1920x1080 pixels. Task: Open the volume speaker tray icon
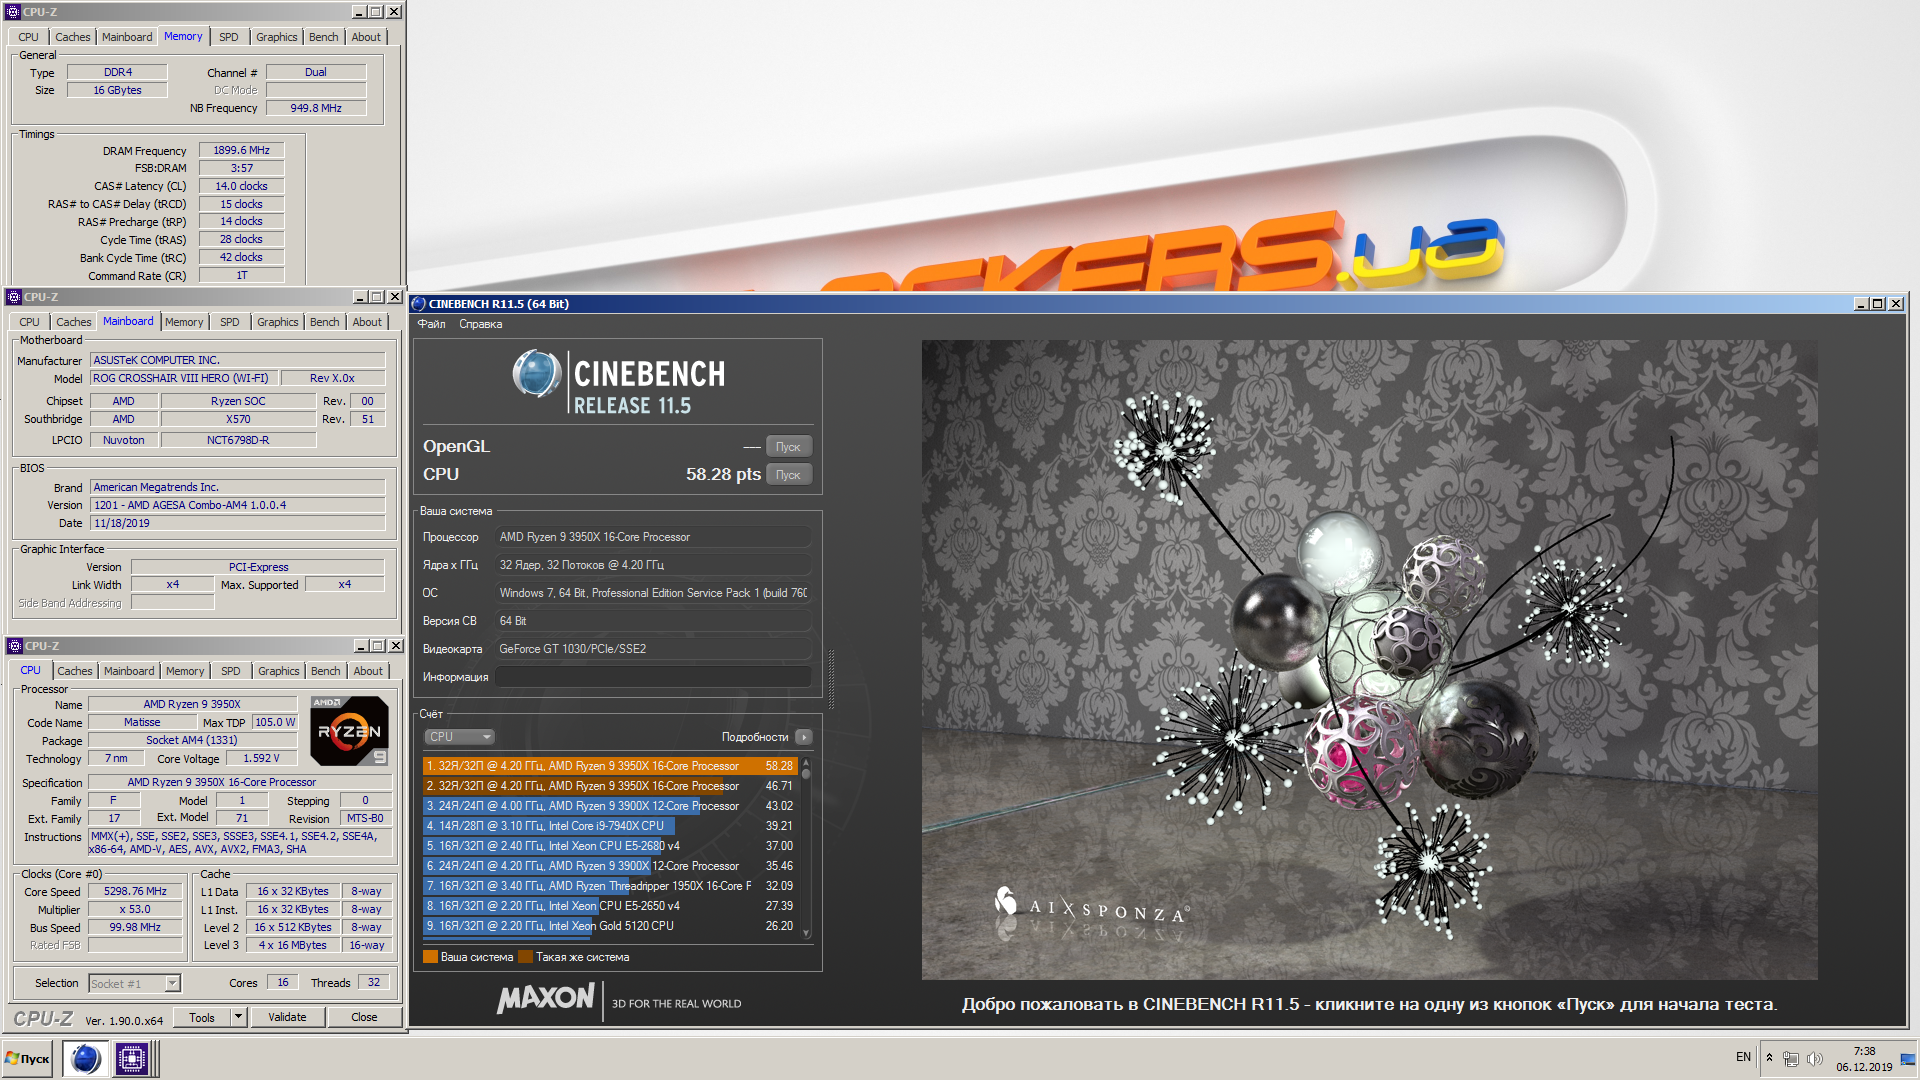tap(1815, 1058)
